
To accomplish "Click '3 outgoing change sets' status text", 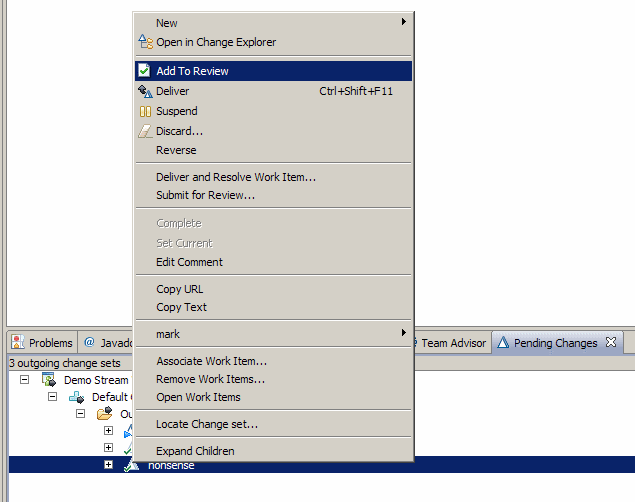I will tap(65, 363).
